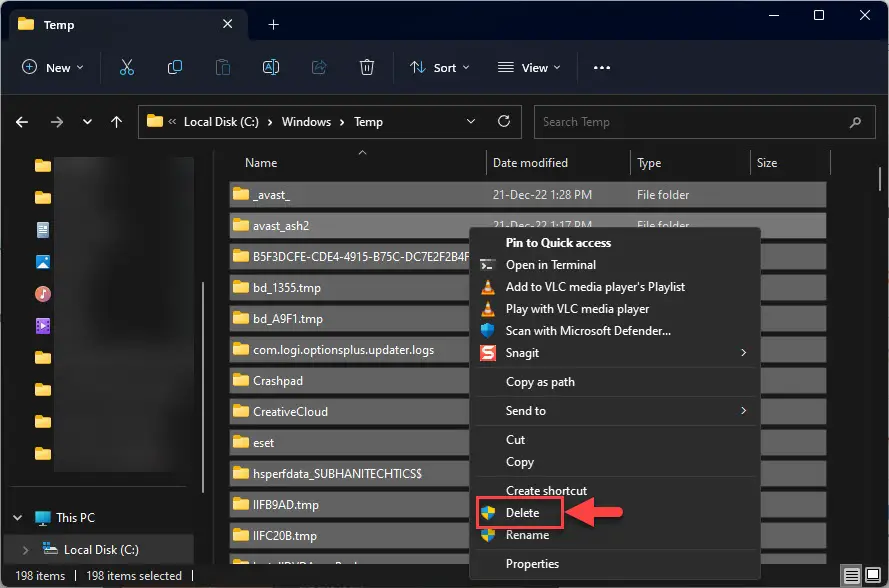
Task: Click the Cut scissors icon in toolbar
Action: pyautogui.click(x=127, y=67)
